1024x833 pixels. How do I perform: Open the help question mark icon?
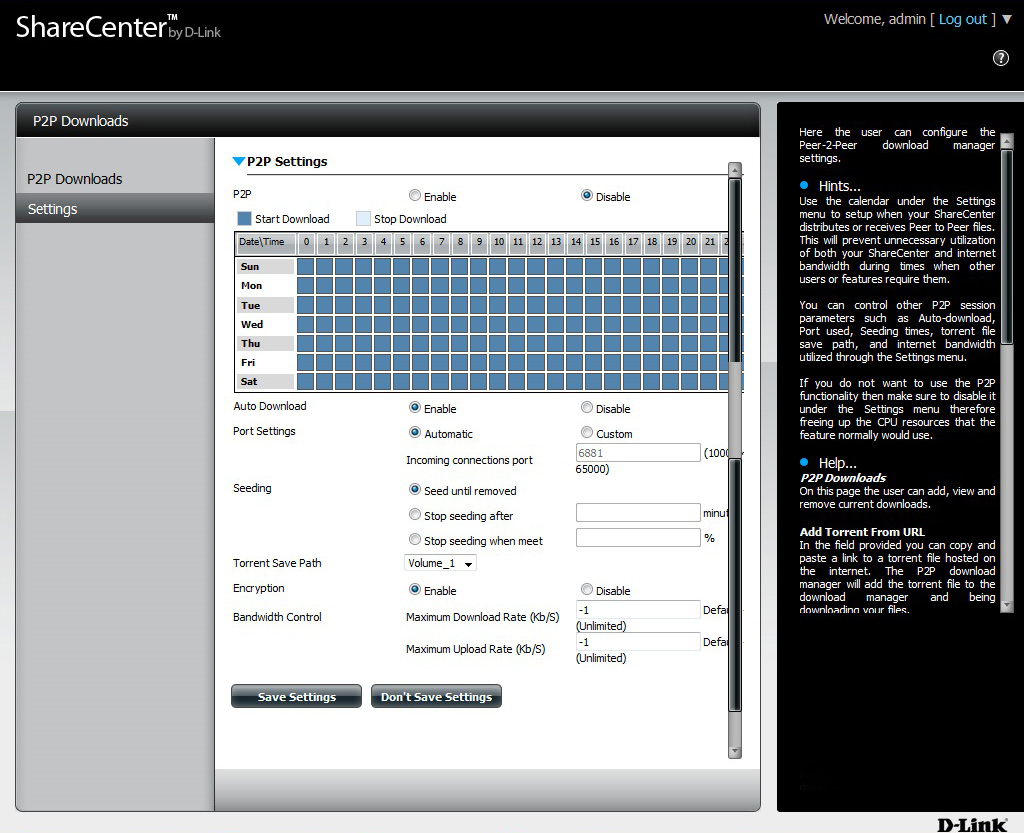[x=1000, y=58]
